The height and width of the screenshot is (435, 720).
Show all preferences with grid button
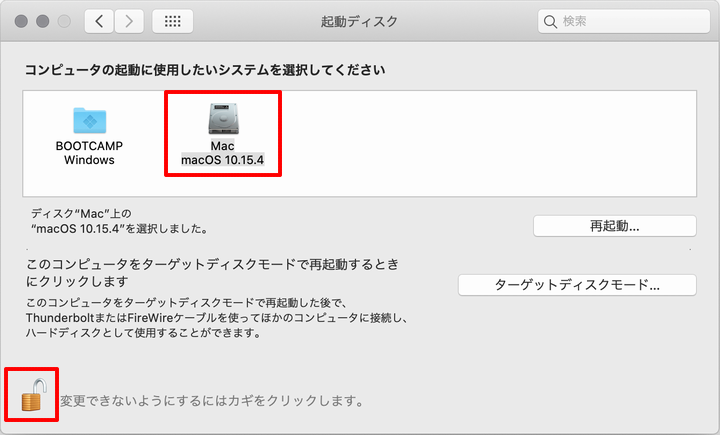click(173, 21)
